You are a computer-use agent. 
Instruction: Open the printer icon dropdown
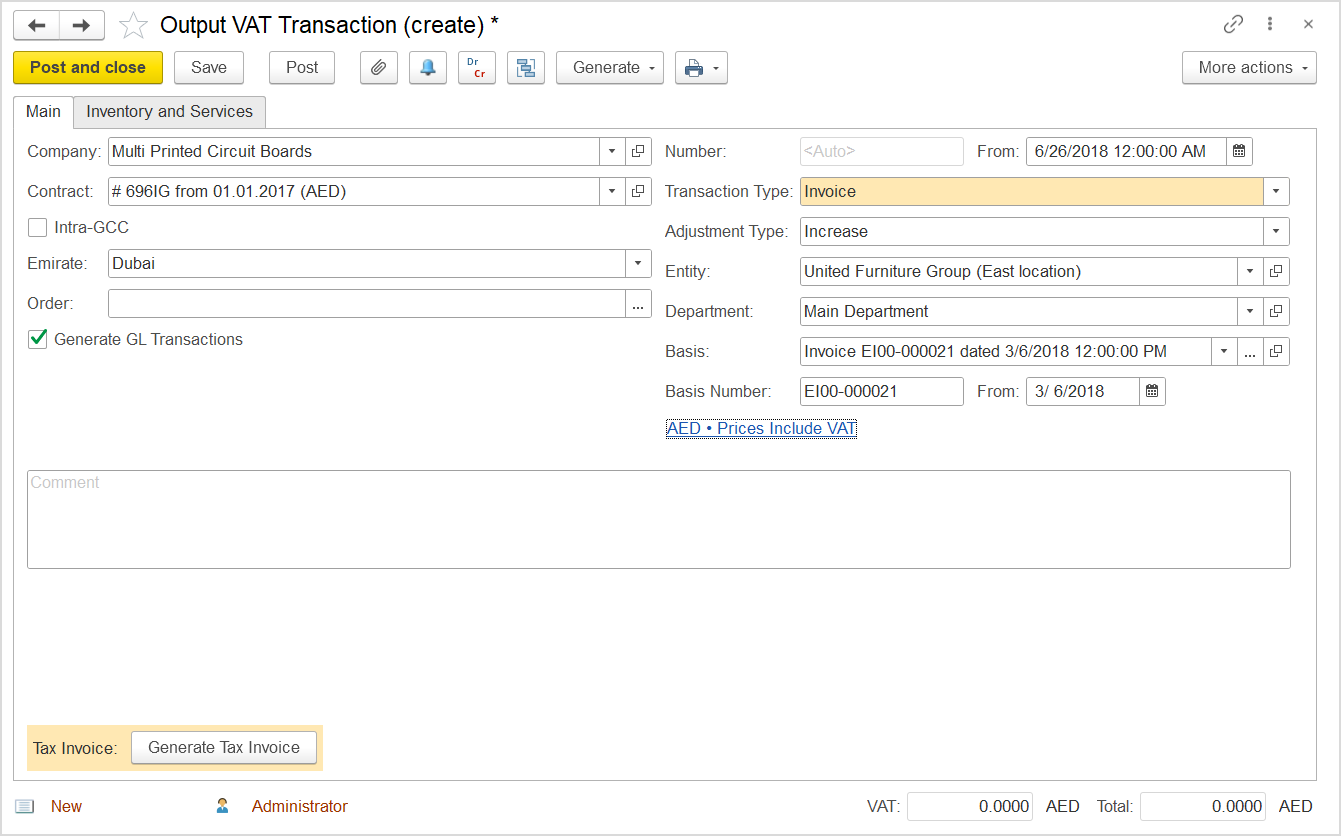click(701, 68)
